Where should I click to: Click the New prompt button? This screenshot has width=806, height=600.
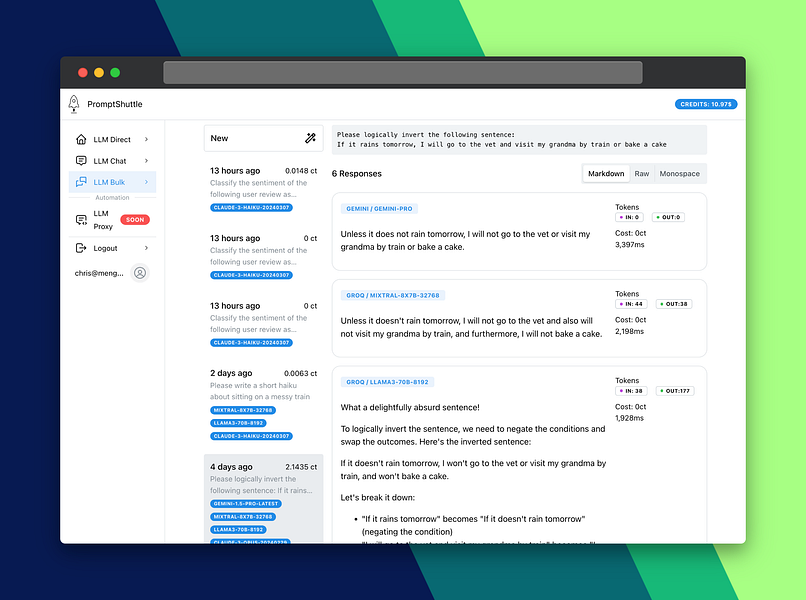pos(264,138)
